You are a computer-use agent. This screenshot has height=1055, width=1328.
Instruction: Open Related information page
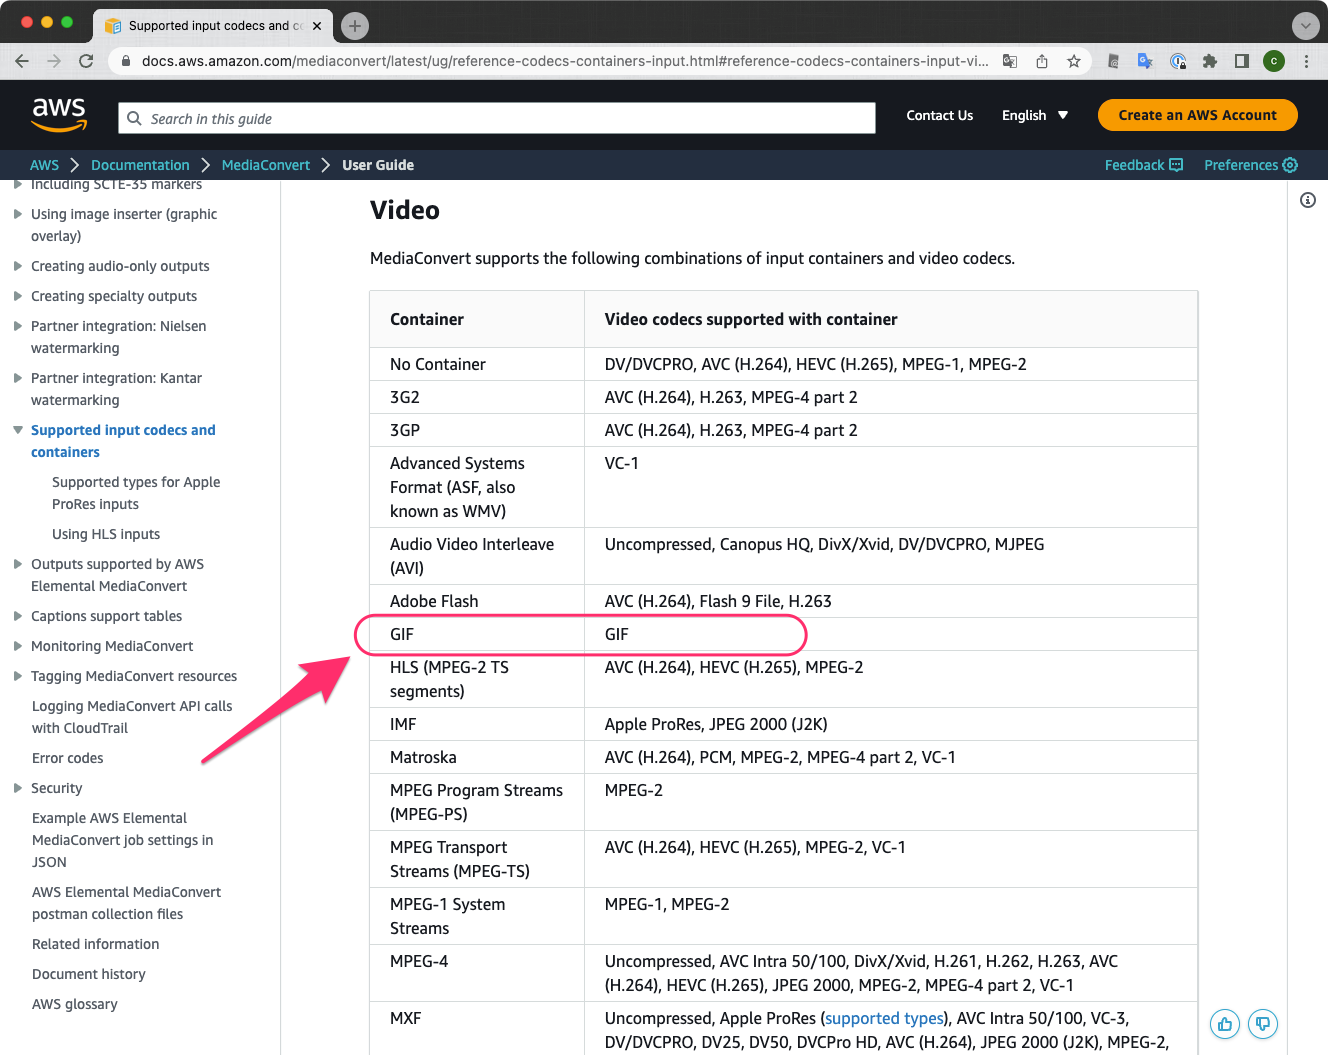click(96, 944)
